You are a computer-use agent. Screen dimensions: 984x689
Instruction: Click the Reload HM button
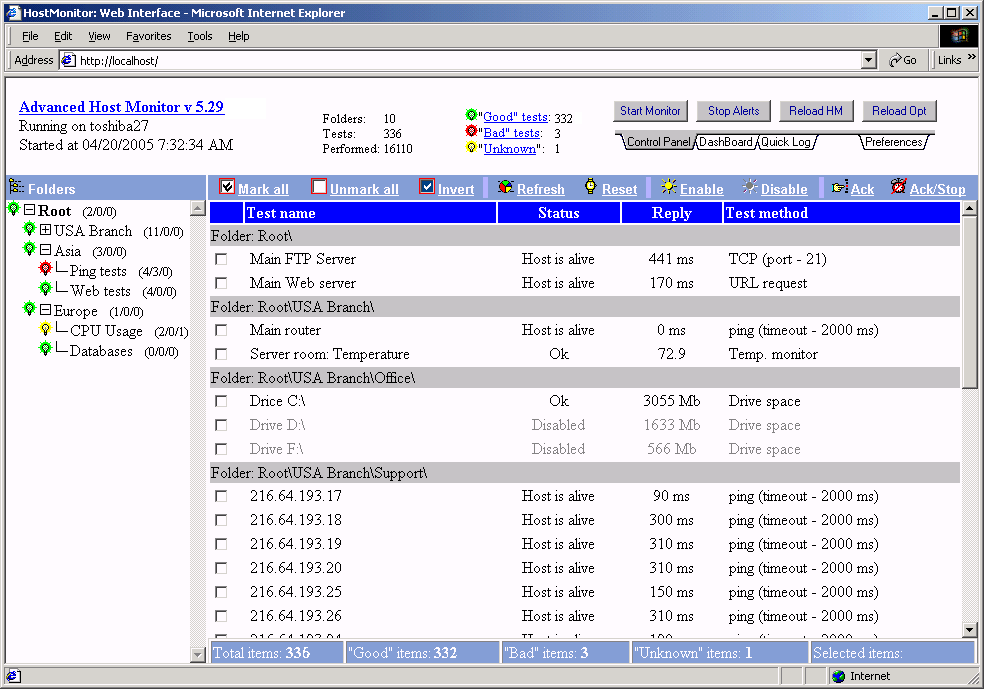[816, 111]
